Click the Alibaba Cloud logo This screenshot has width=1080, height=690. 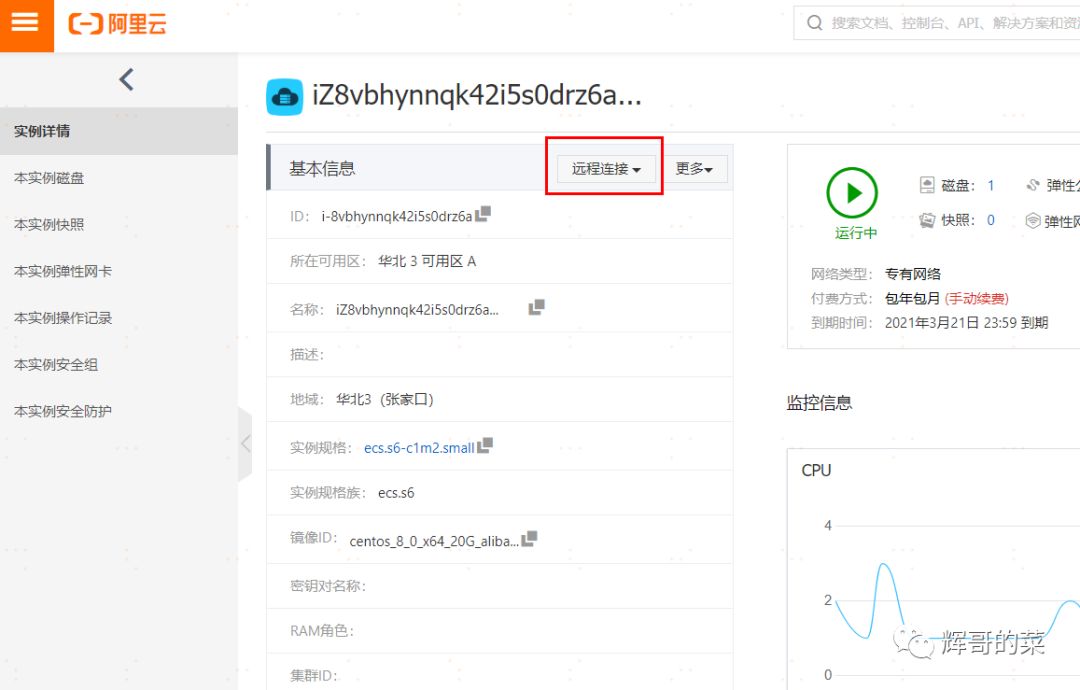(118, 24)
